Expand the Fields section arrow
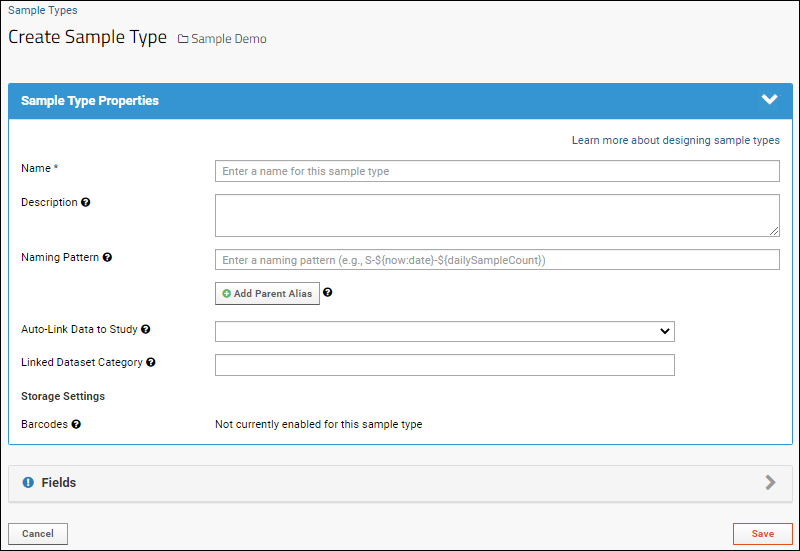 (770, 483)
